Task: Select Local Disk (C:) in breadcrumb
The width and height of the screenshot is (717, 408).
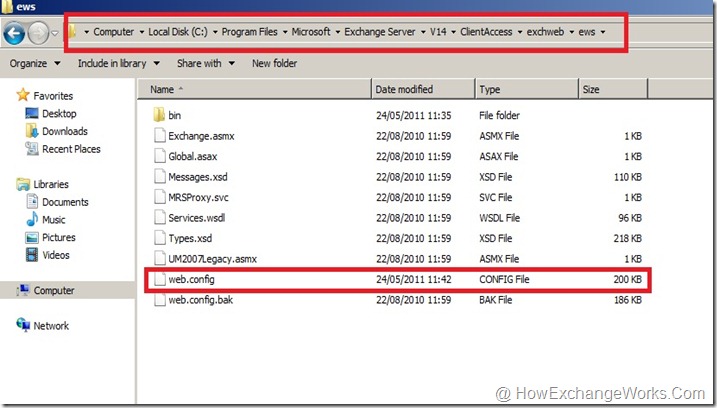Action: click(177, 32)
